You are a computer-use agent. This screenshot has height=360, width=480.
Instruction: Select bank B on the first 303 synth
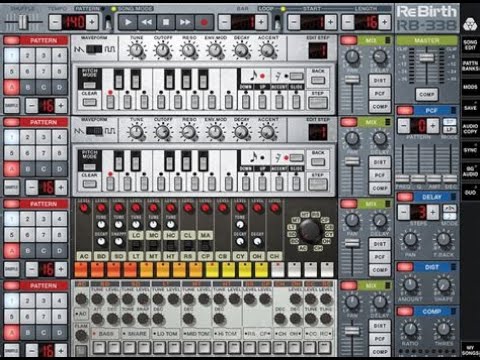28,87
